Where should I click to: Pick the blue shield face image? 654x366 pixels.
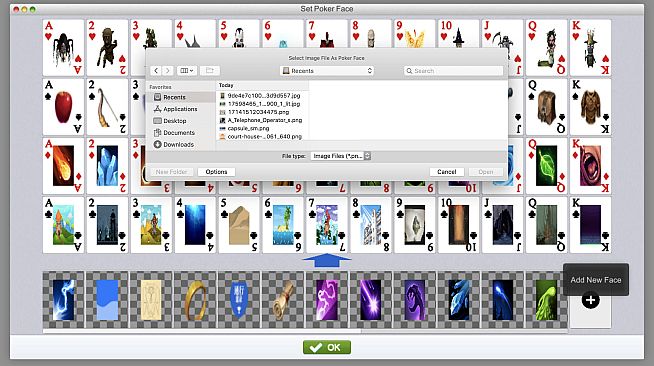pyautogui.click(x=239, y=300)
